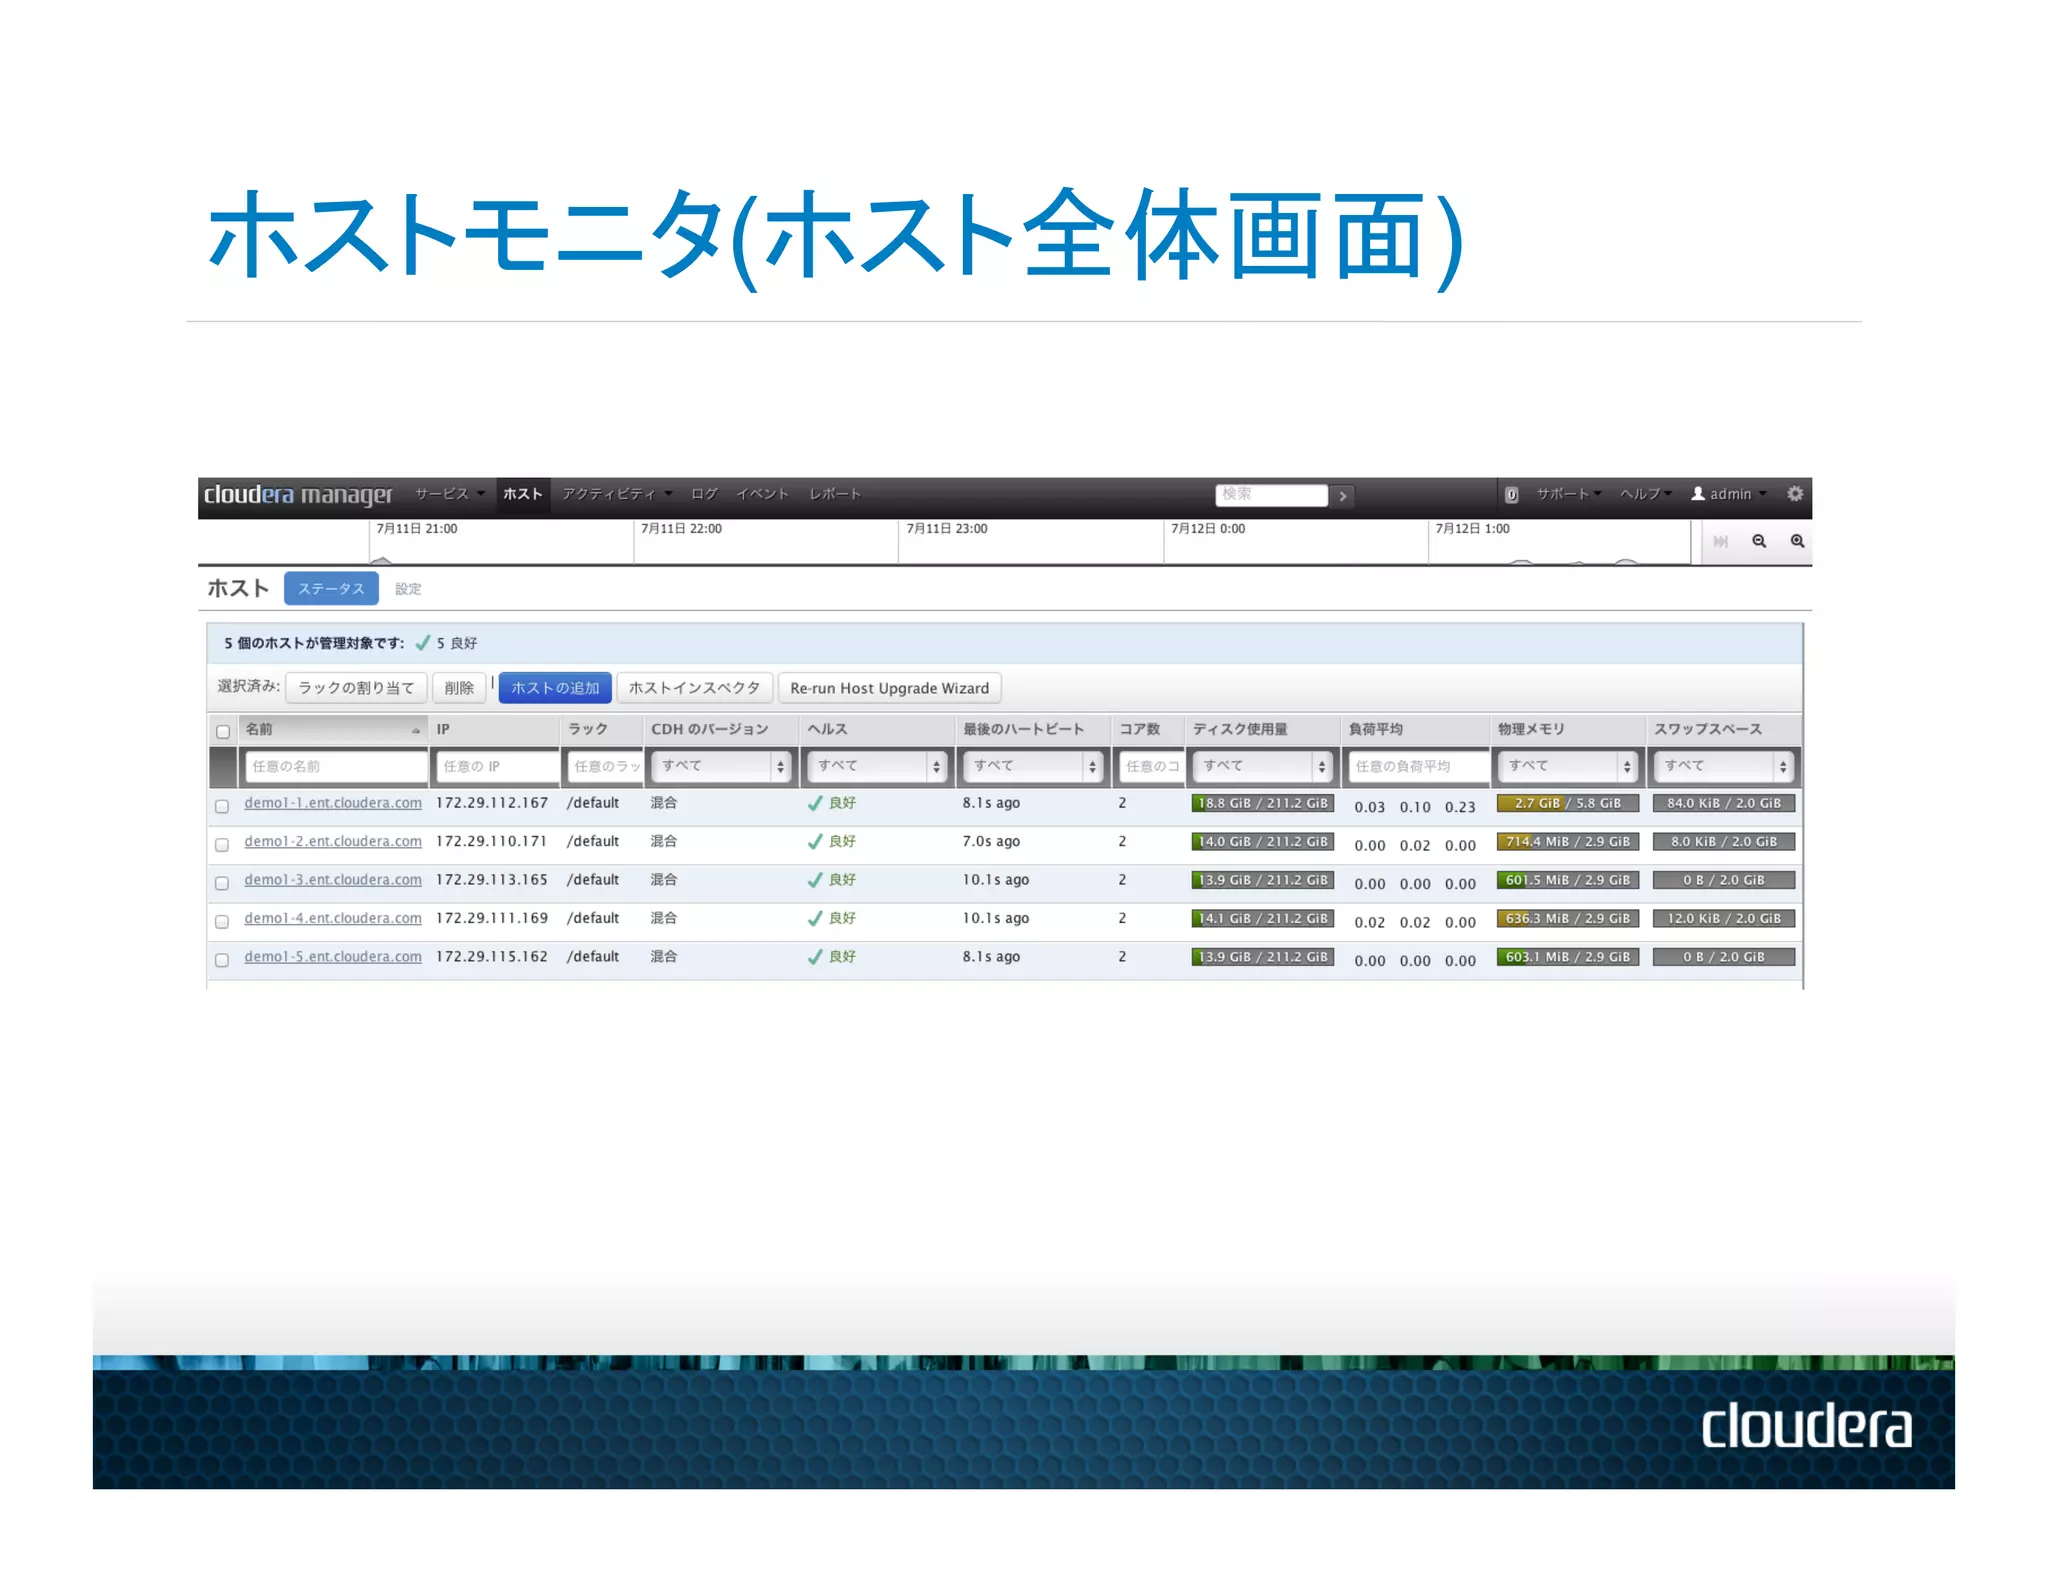Click the settings gear icon in the top bar
The image size is (2048, 1582).
coord(1794,494)
